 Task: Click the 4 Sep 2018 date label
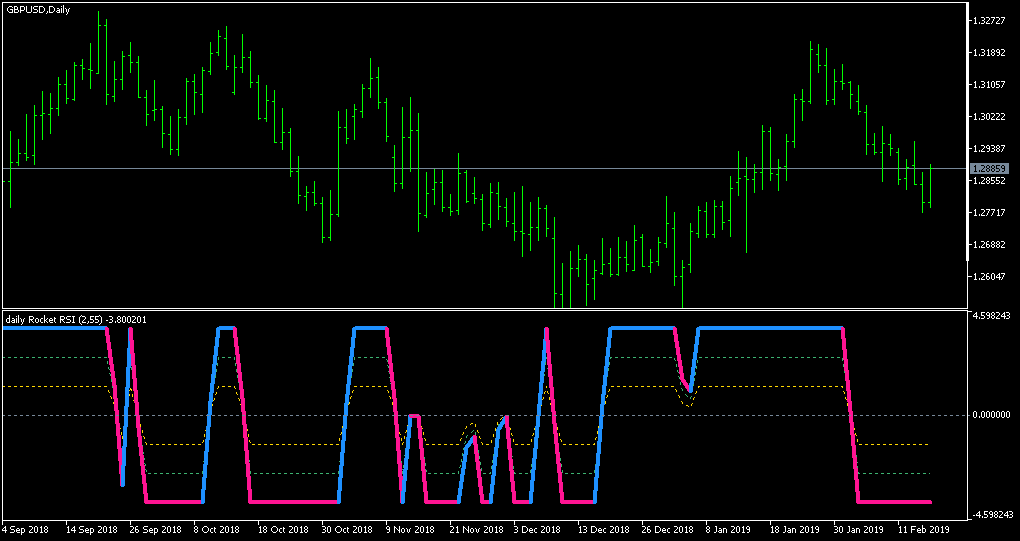pyautogui.click(x=27, y=529)
